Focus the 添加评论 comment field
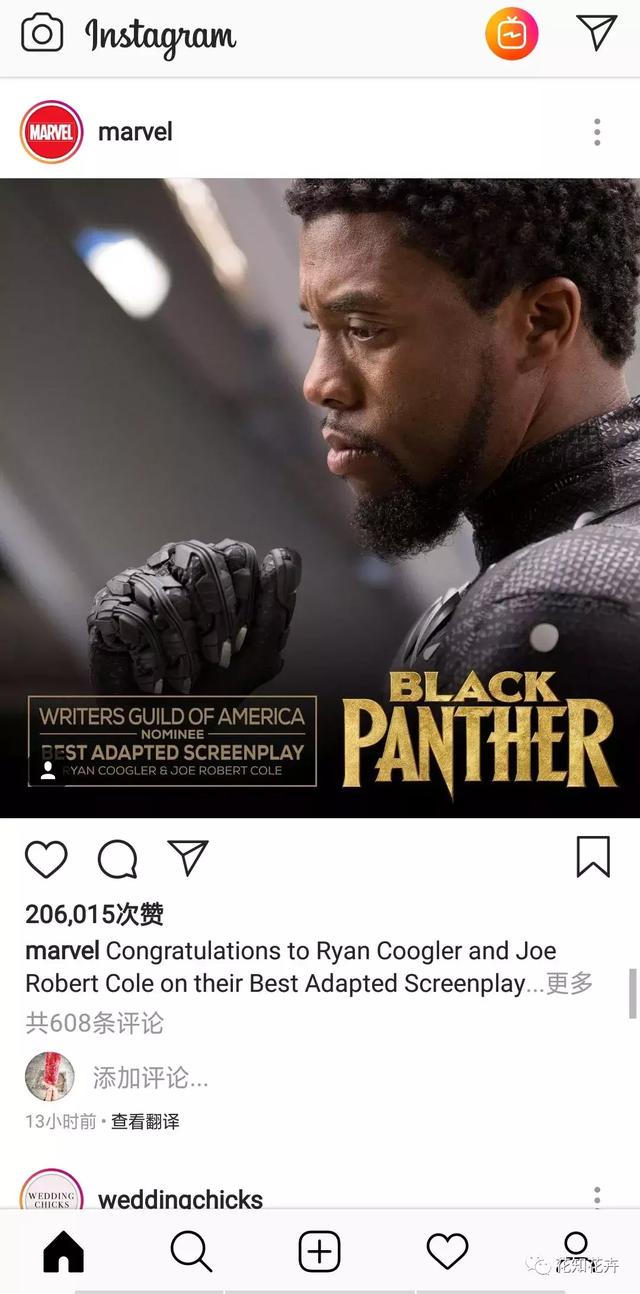 pyautogui.click(x=151, y=1078)
